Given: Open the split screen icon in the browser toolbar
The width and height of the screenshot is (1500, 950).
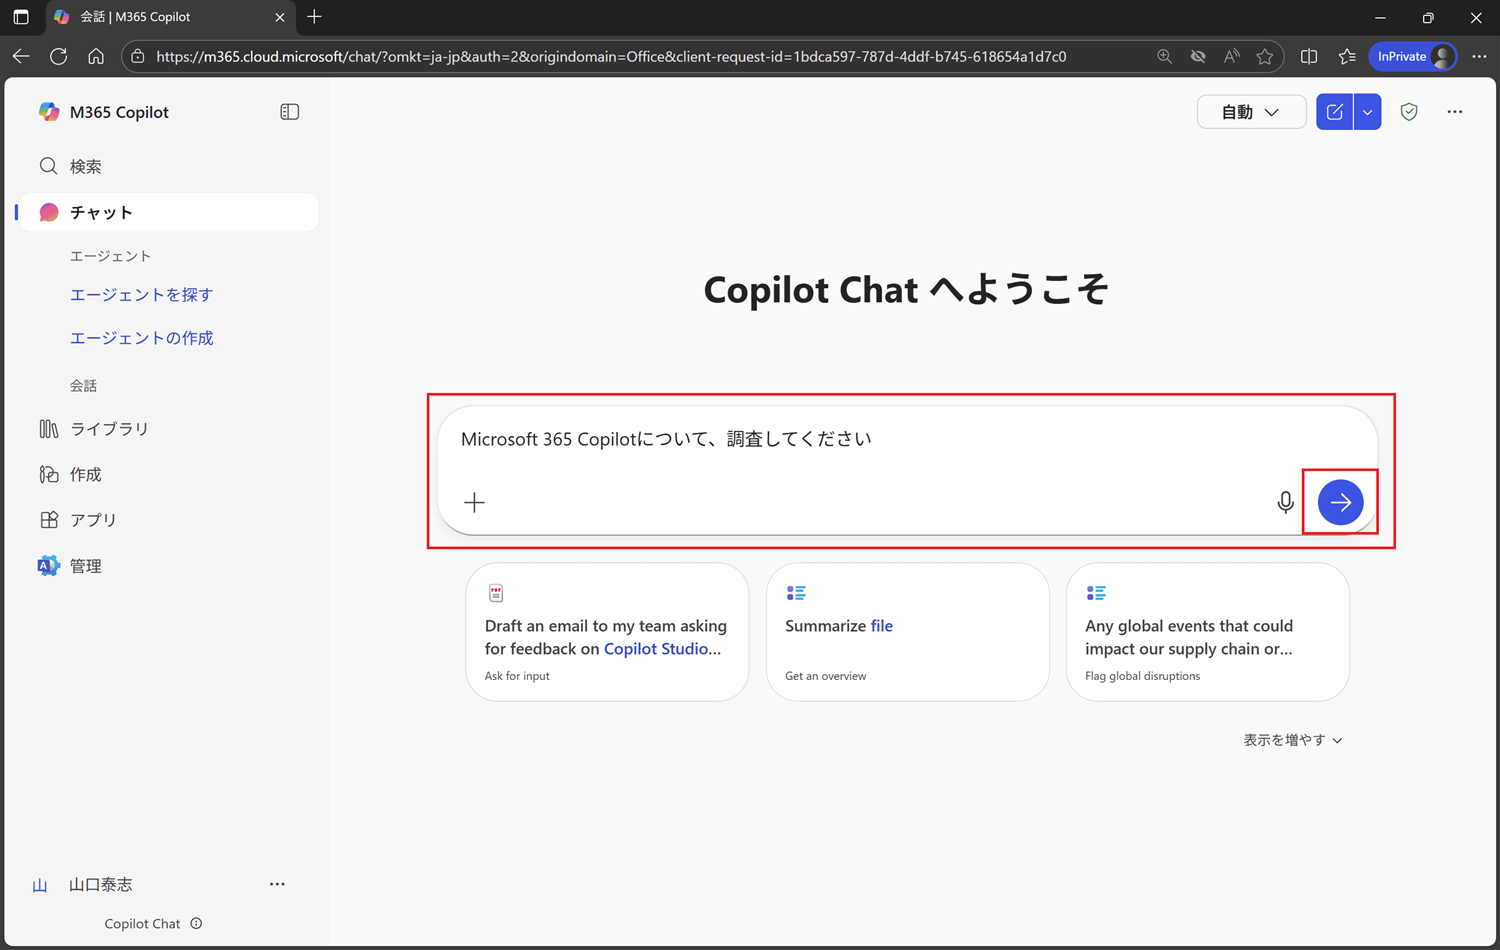Looking at the screenshot, I should click(1309, 57).
